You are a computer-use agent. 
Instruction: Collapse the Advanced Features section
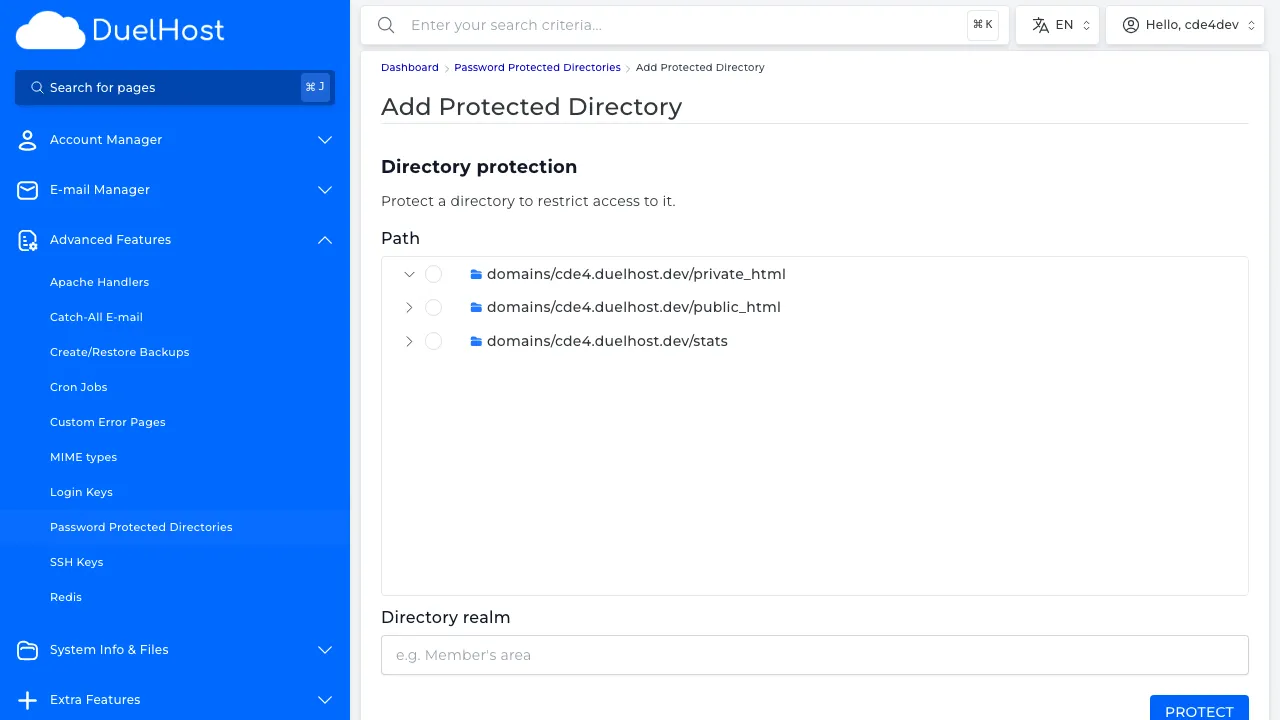coord(324,240)
